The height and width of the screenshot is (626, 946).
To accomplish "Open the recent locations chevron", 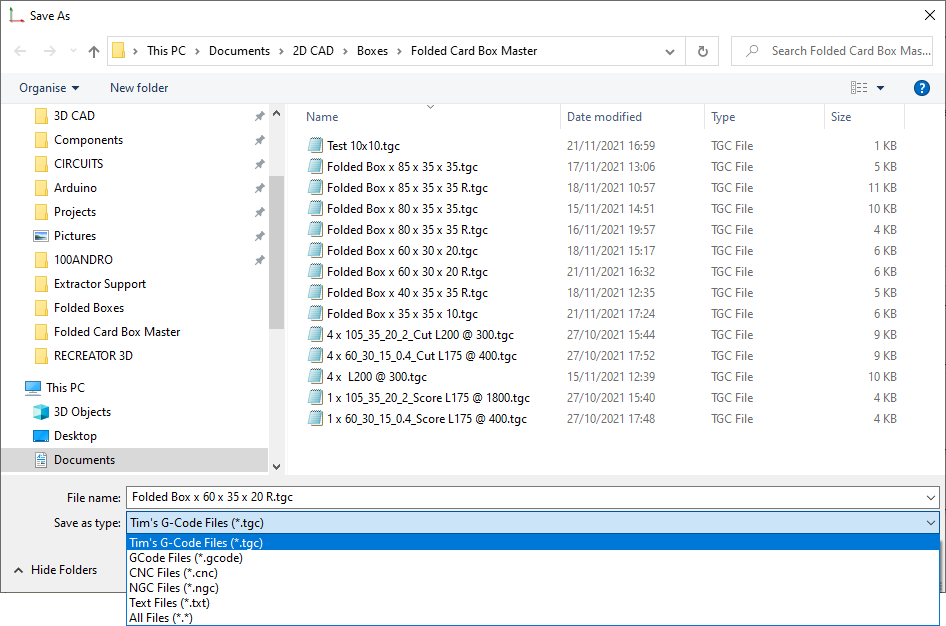I will pos(73,51).
